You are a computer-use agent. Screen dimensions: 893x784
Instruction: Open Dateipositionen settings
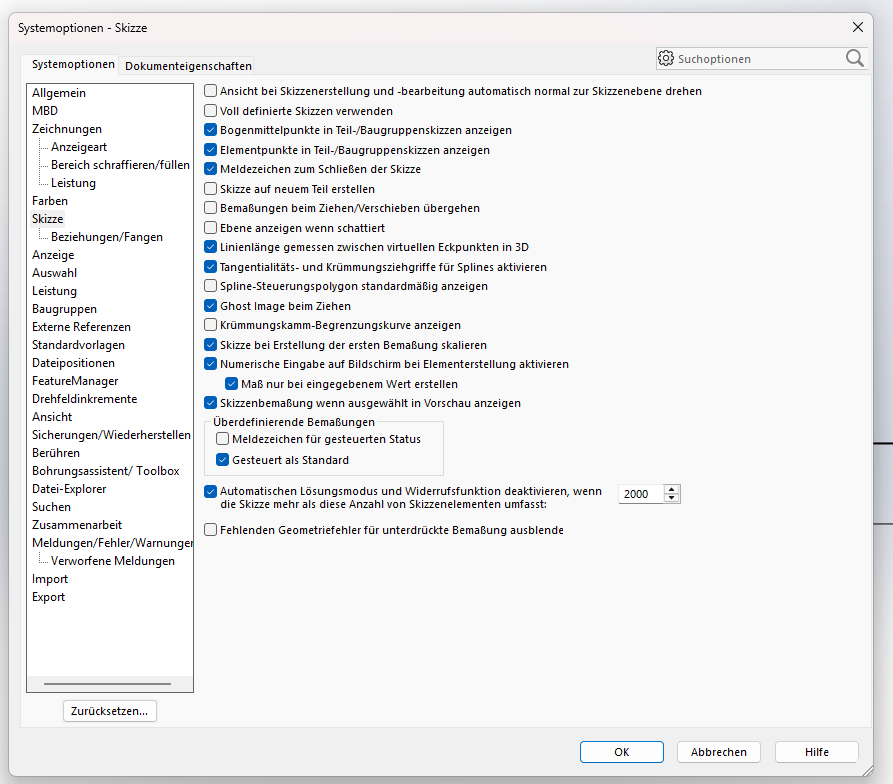73,363
